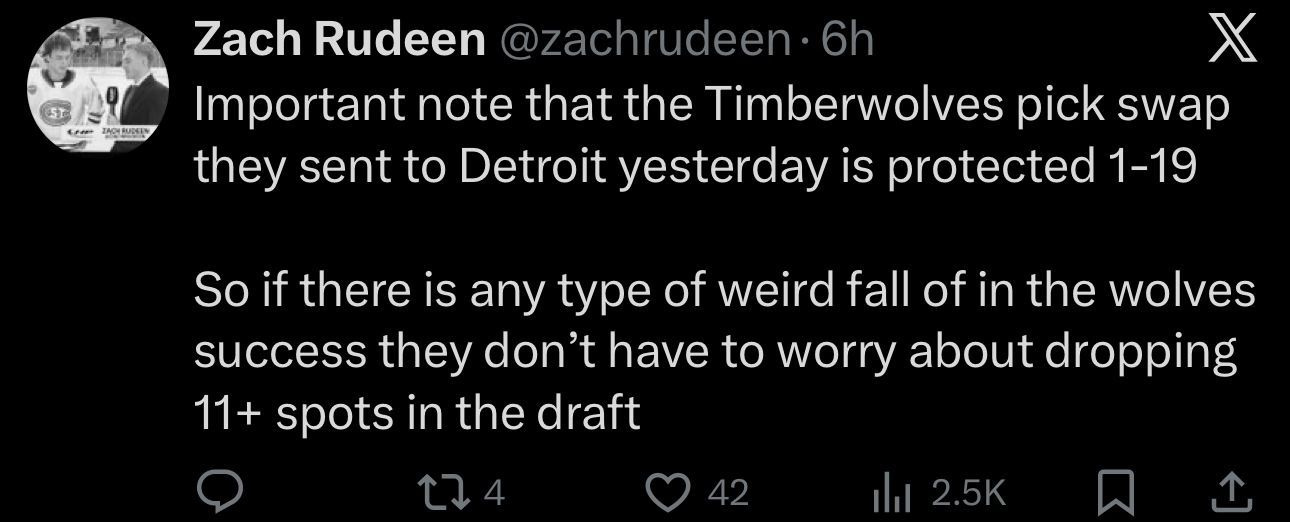1290x522 pixels.
Task: Click the line beginning 'success they don't have'
Action: [x=714, y=352]
